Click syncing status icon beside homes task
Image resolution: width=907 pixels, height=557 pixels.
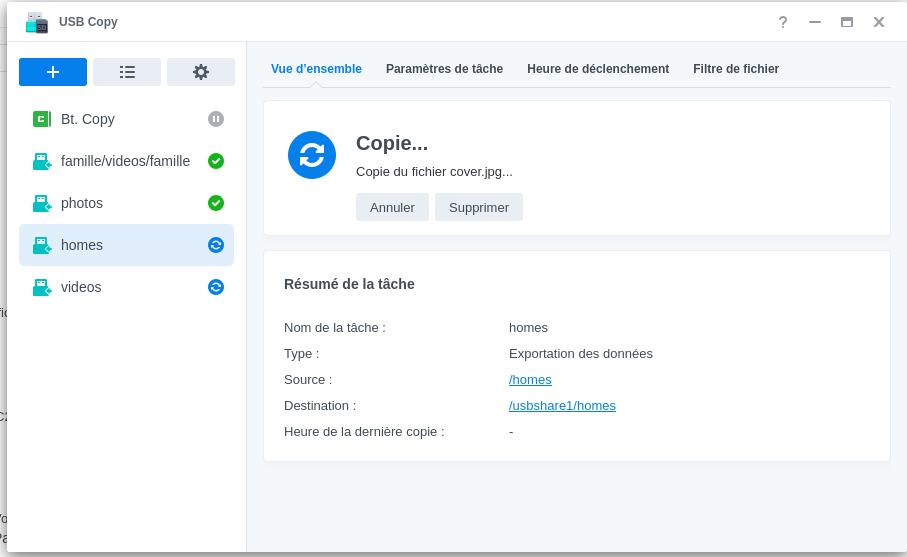[x=216, y=245]
